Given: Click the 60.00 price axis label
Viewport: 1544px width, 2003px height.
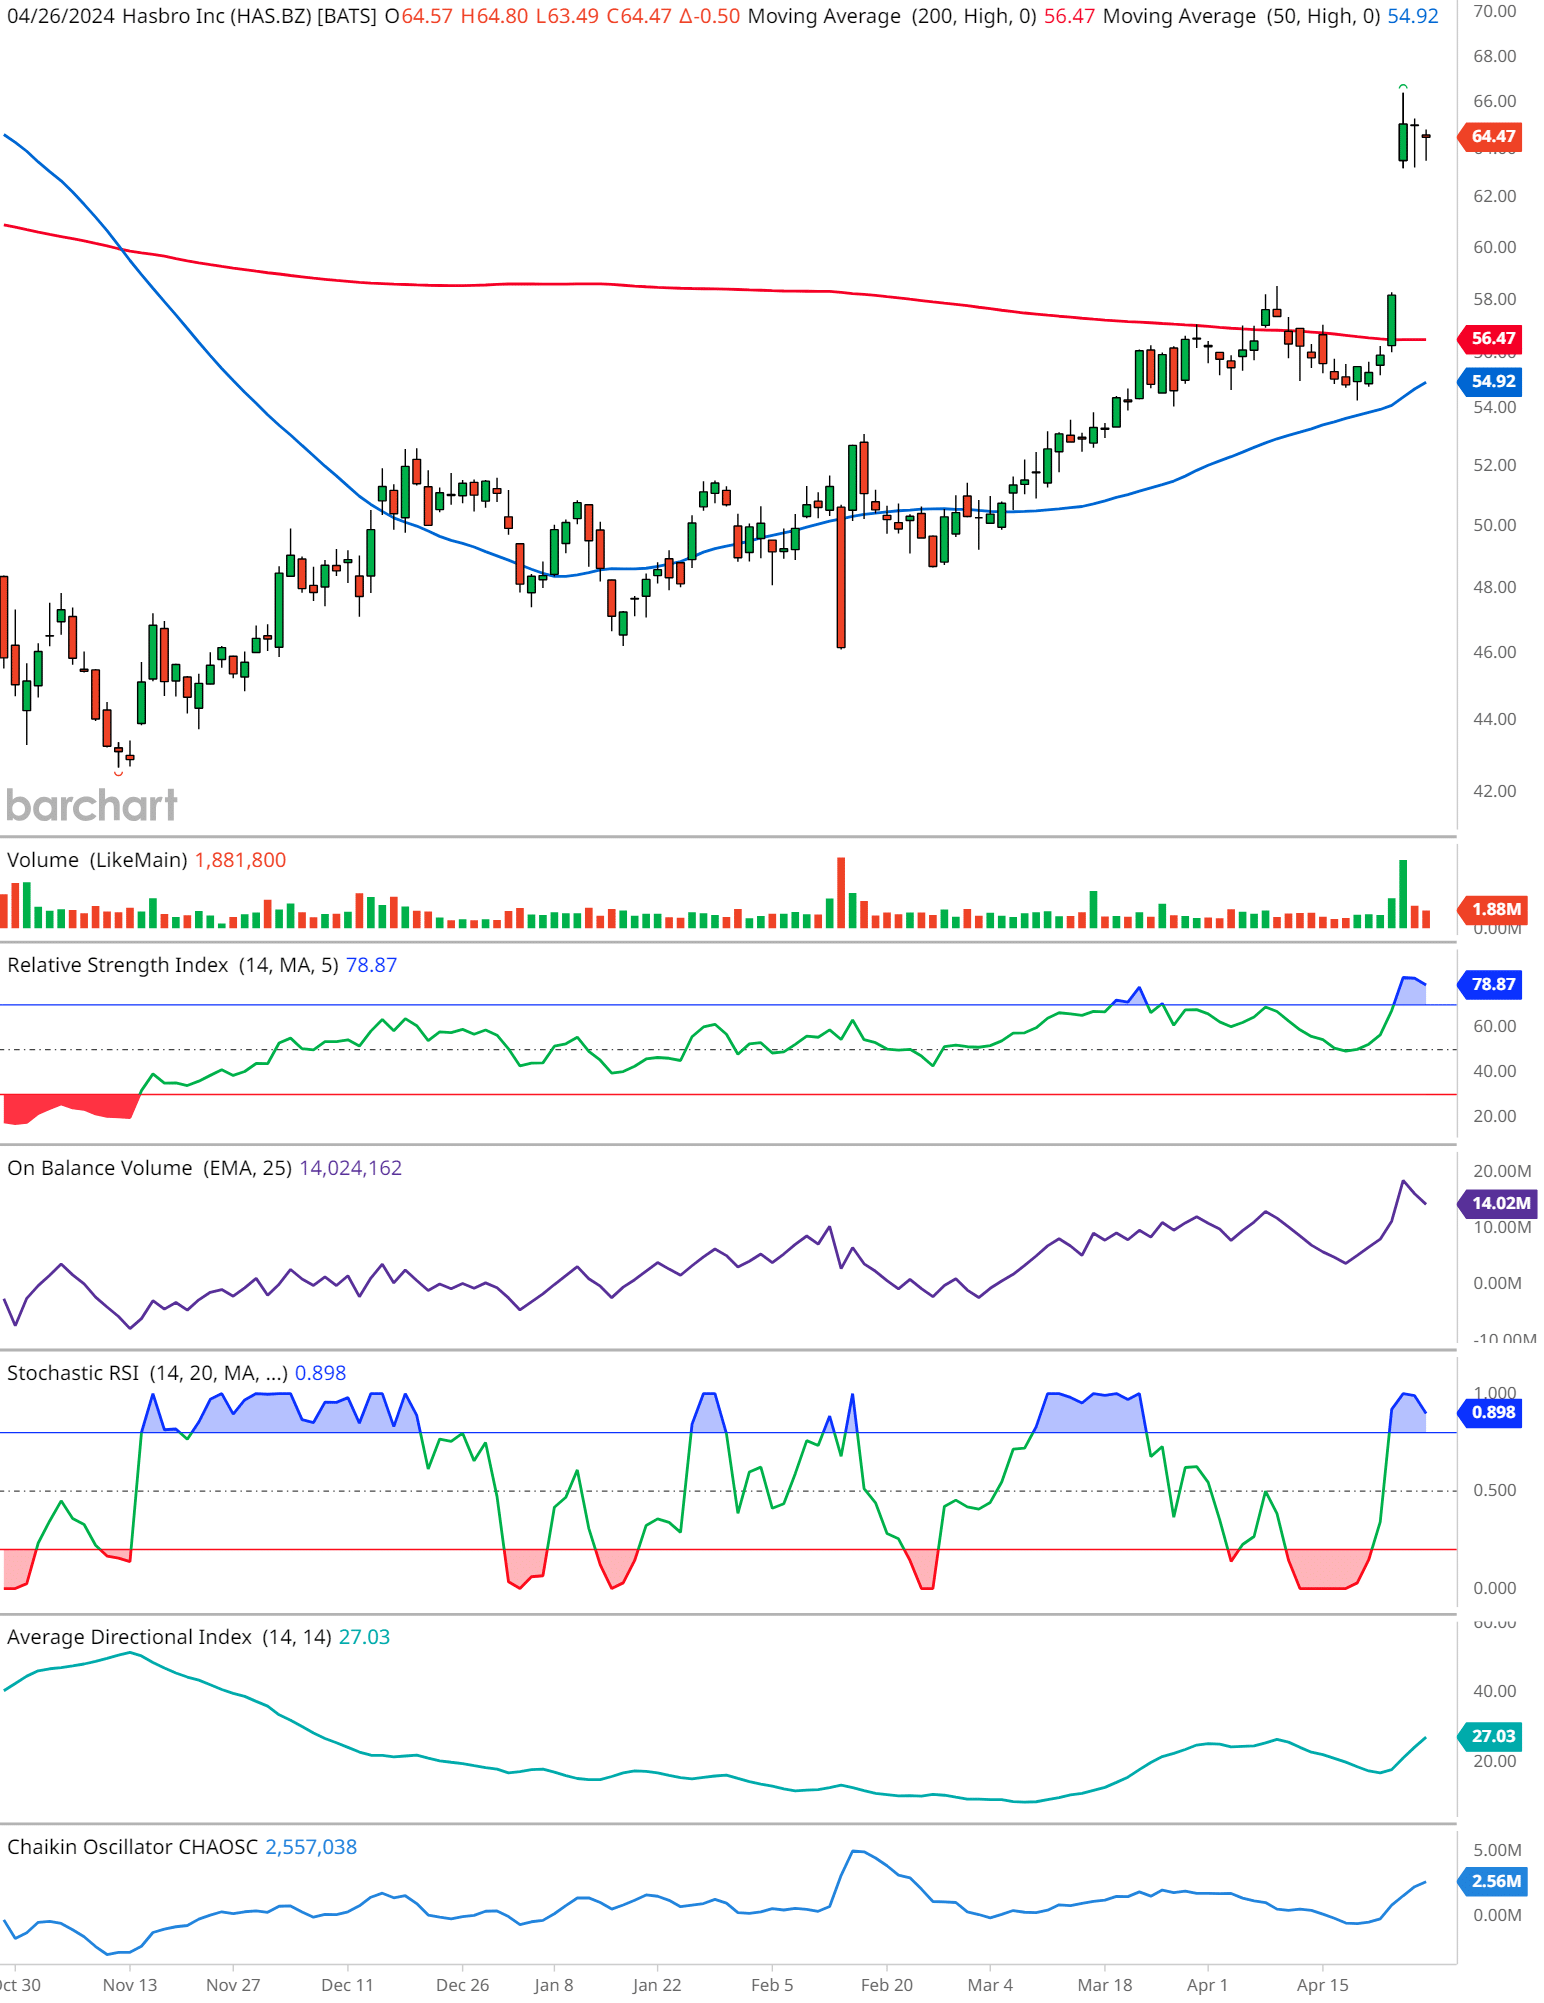Looking at the screenshot, I should tap(1494, 247).
